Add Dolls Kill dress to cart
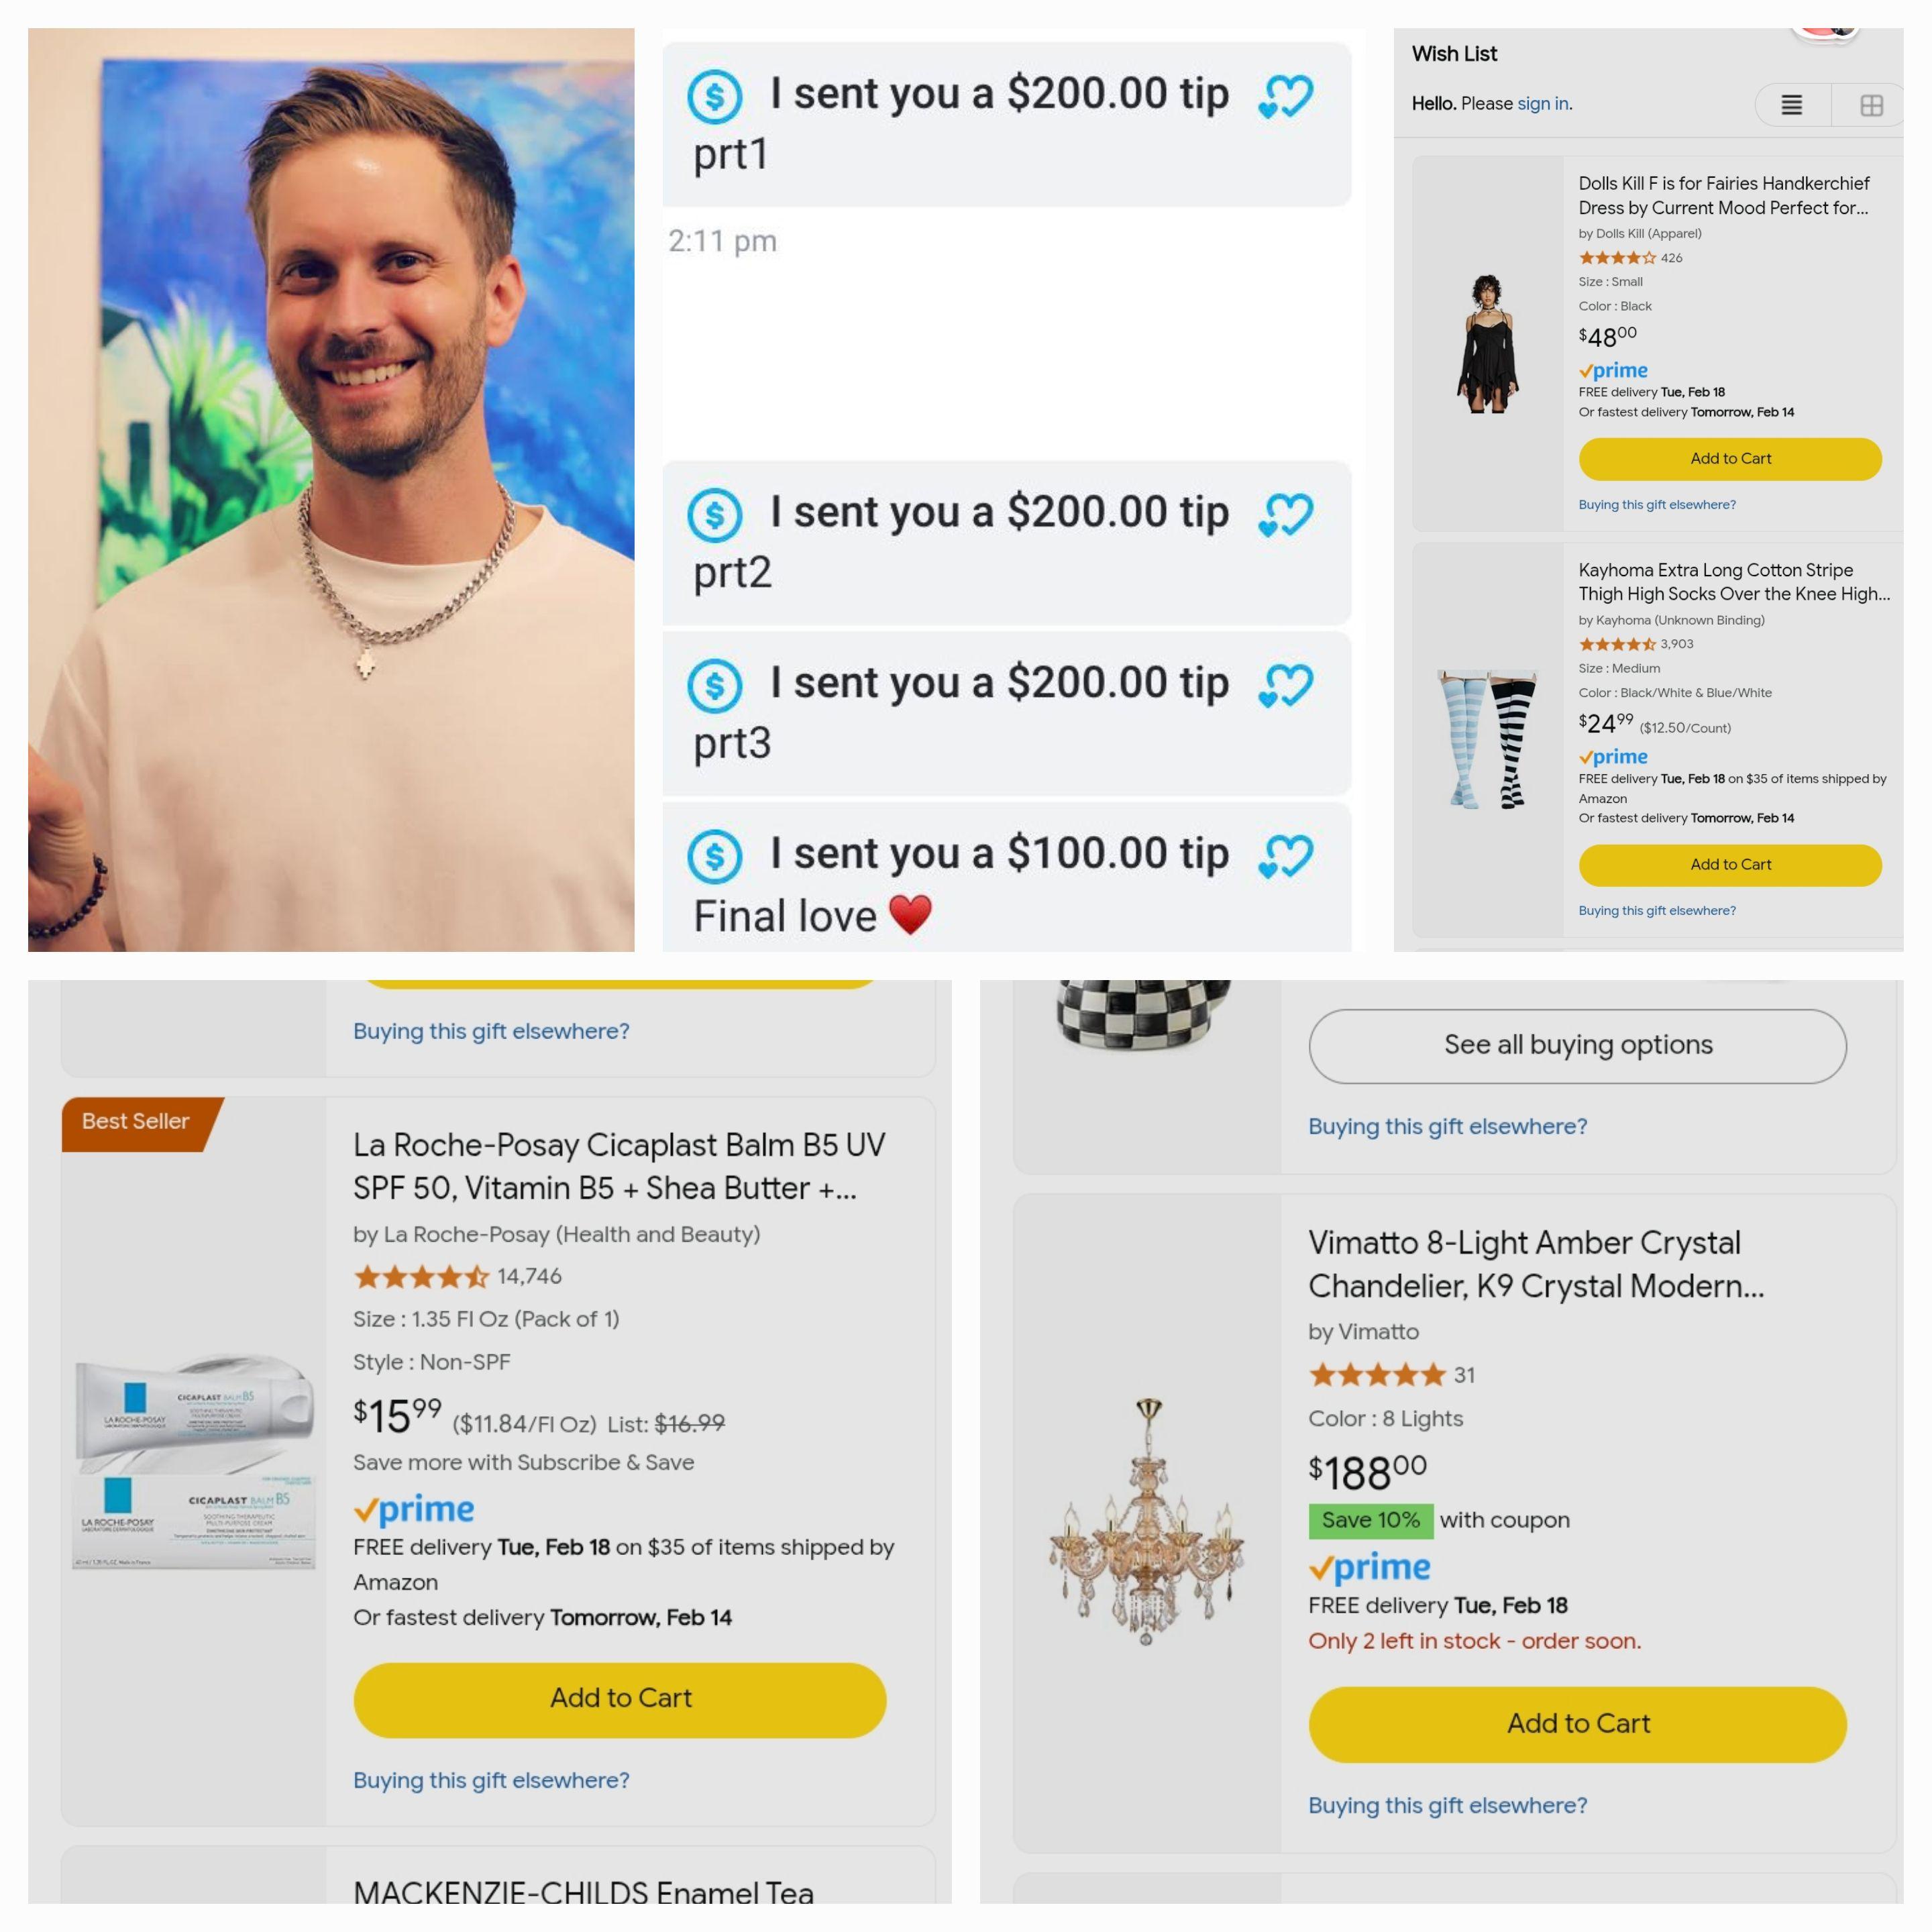 pyautogui.click(x=1730, y=459)
